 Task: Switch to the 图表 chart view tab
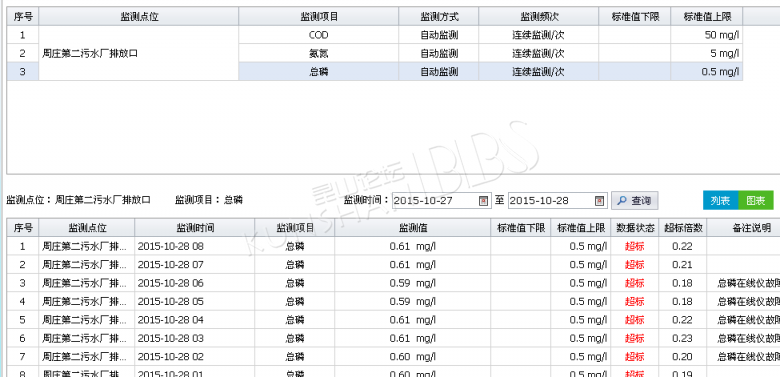click(x=756, y=200)
